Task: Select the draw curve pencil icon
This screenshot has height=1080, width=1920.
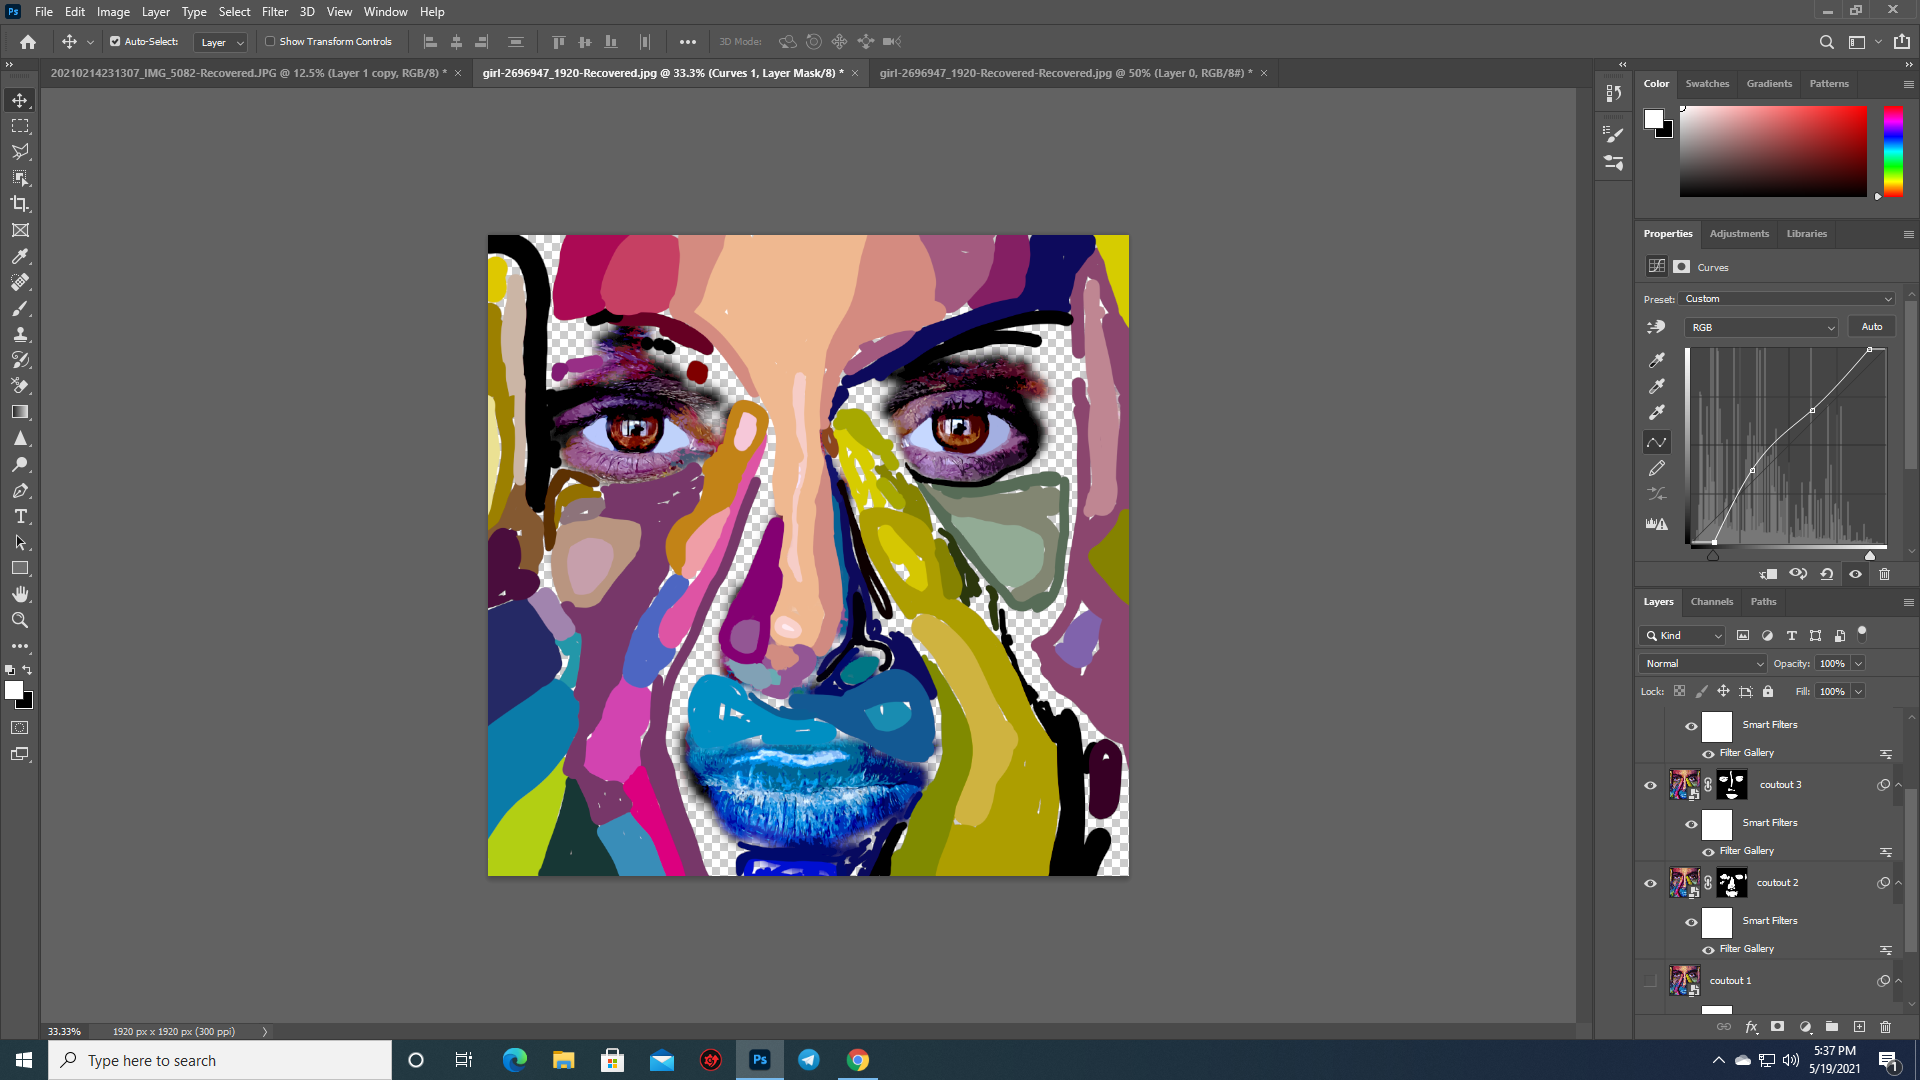Action: pos(1657,468)
